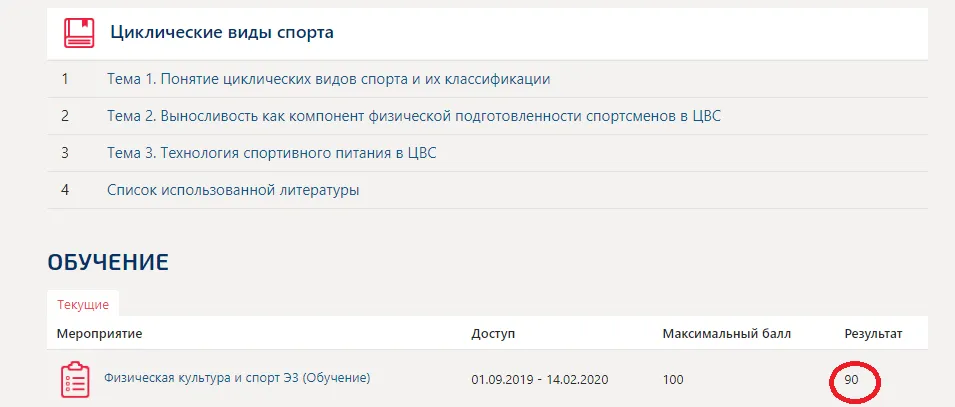Click the Доступ column header

pyautogui.click(x=493, y=333)
